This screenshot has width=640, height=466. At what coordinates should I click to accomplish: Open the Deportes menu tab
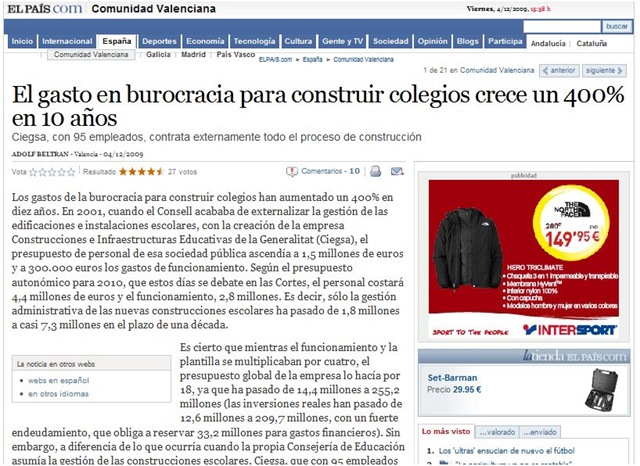tap(159, 41)
